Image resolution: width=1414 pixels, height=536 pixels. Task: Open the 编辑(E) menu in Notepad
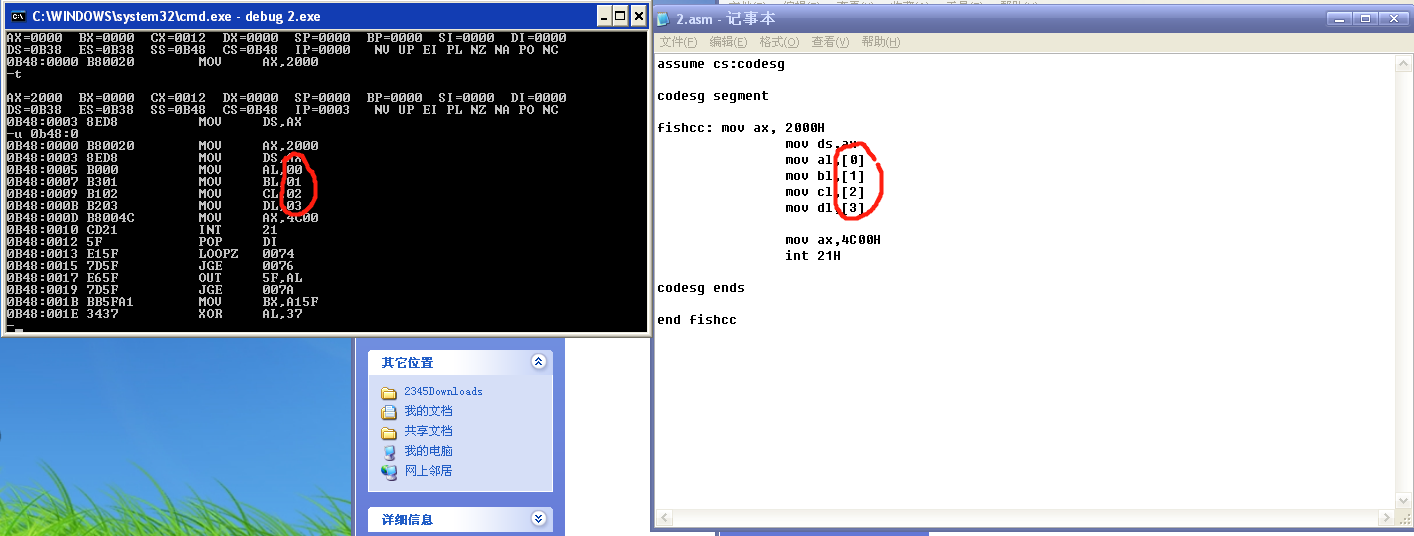tap(728, 42)
